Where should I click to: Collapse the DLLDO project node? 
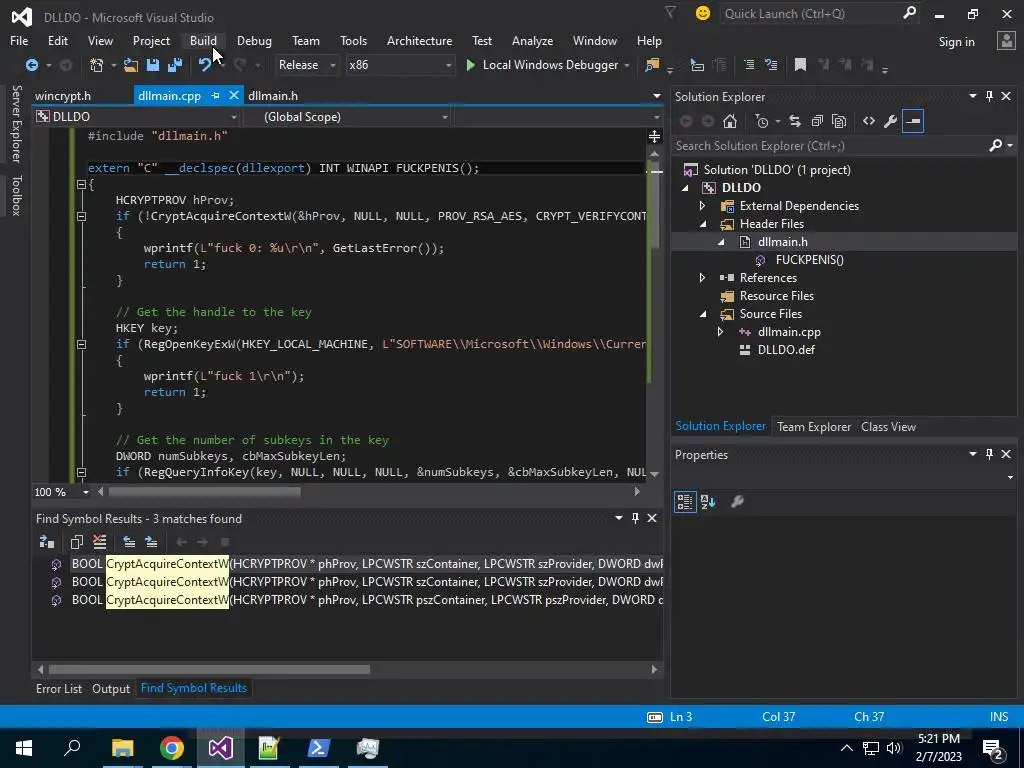[686, 188]
